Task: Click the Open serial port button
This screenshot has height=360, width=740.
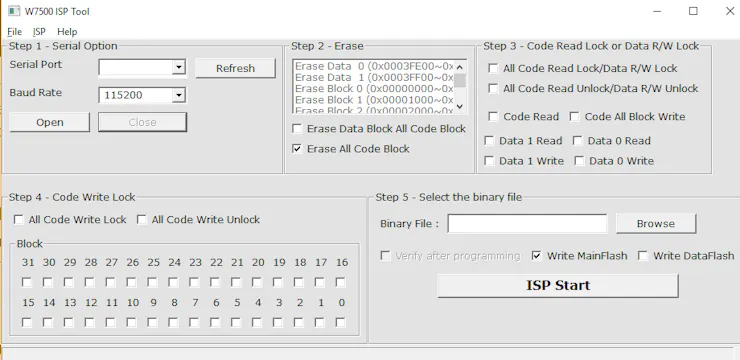Action: click(x=50, y=122)
